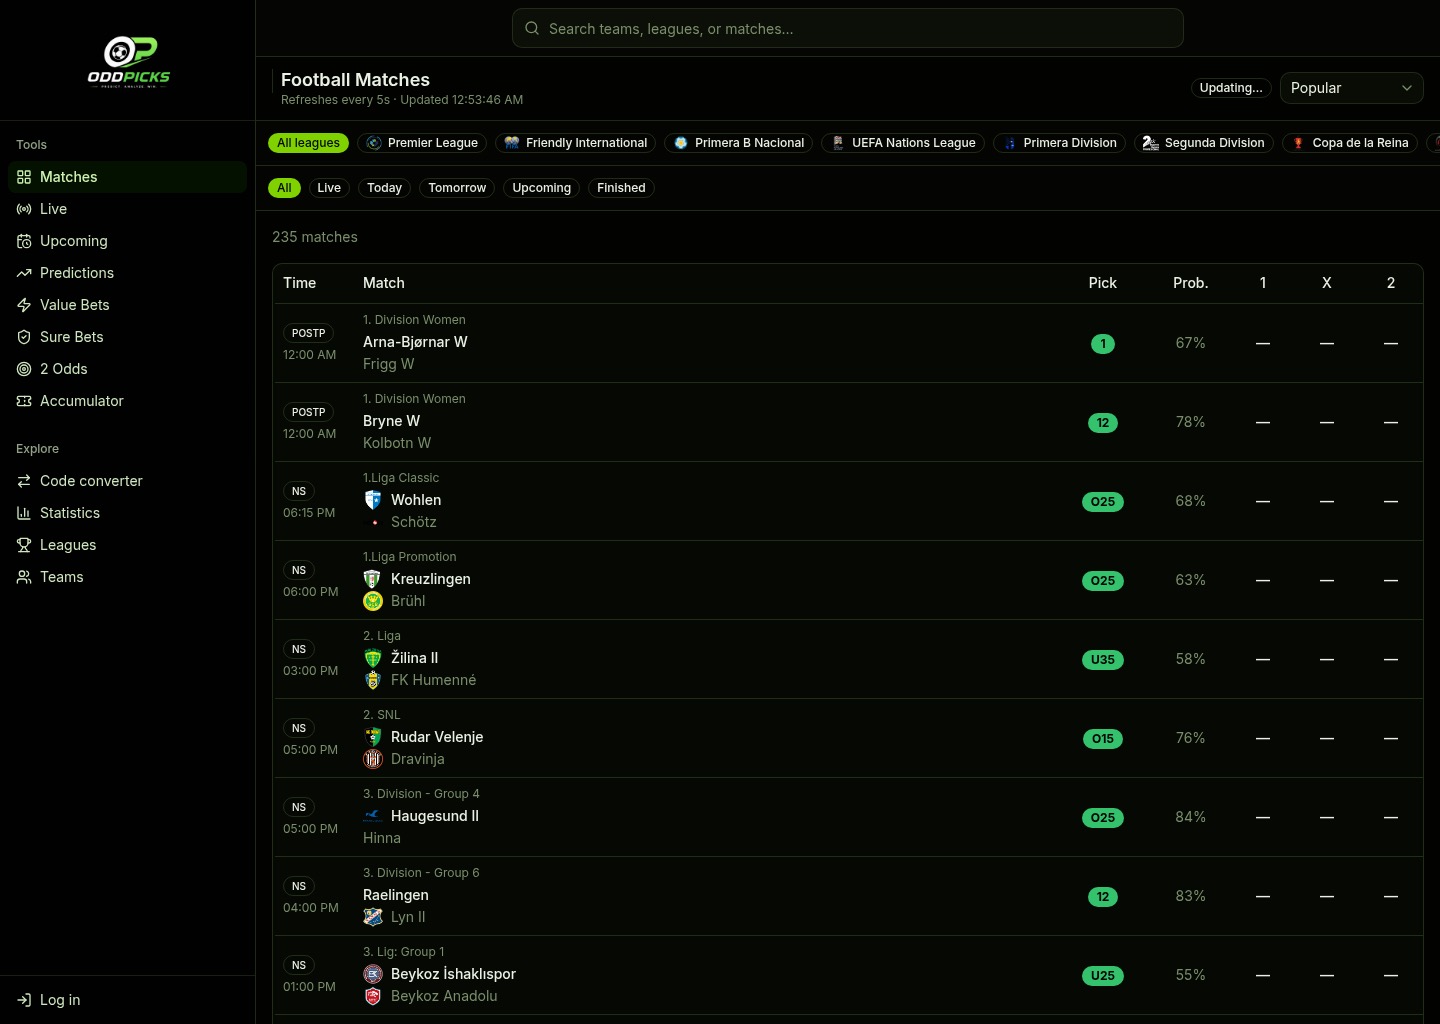Image resolution: width=1440 pixels, height=1024 pixels.
Task: Switch to the Today tab
Action: click(384, 188)
